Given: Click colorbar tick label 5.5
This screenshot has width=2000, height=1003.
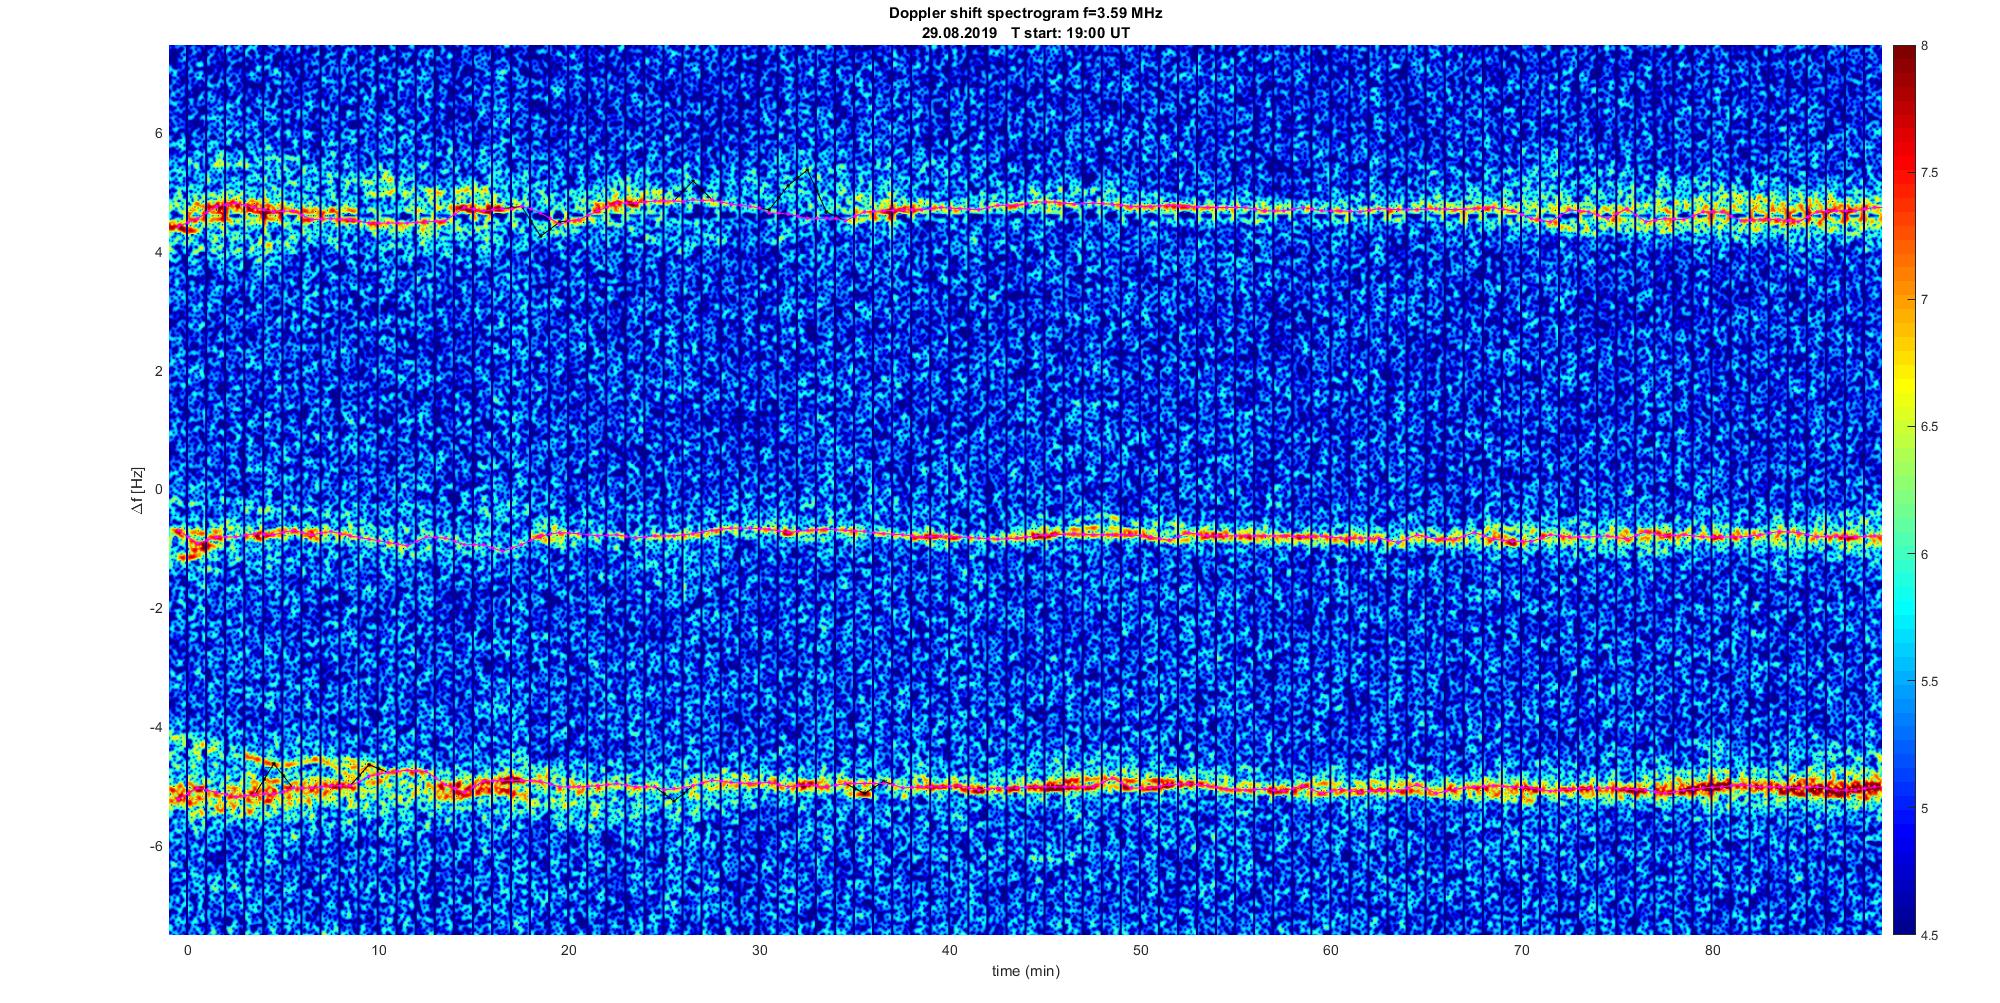Looking at the screenshot, I should (1929, 681).
